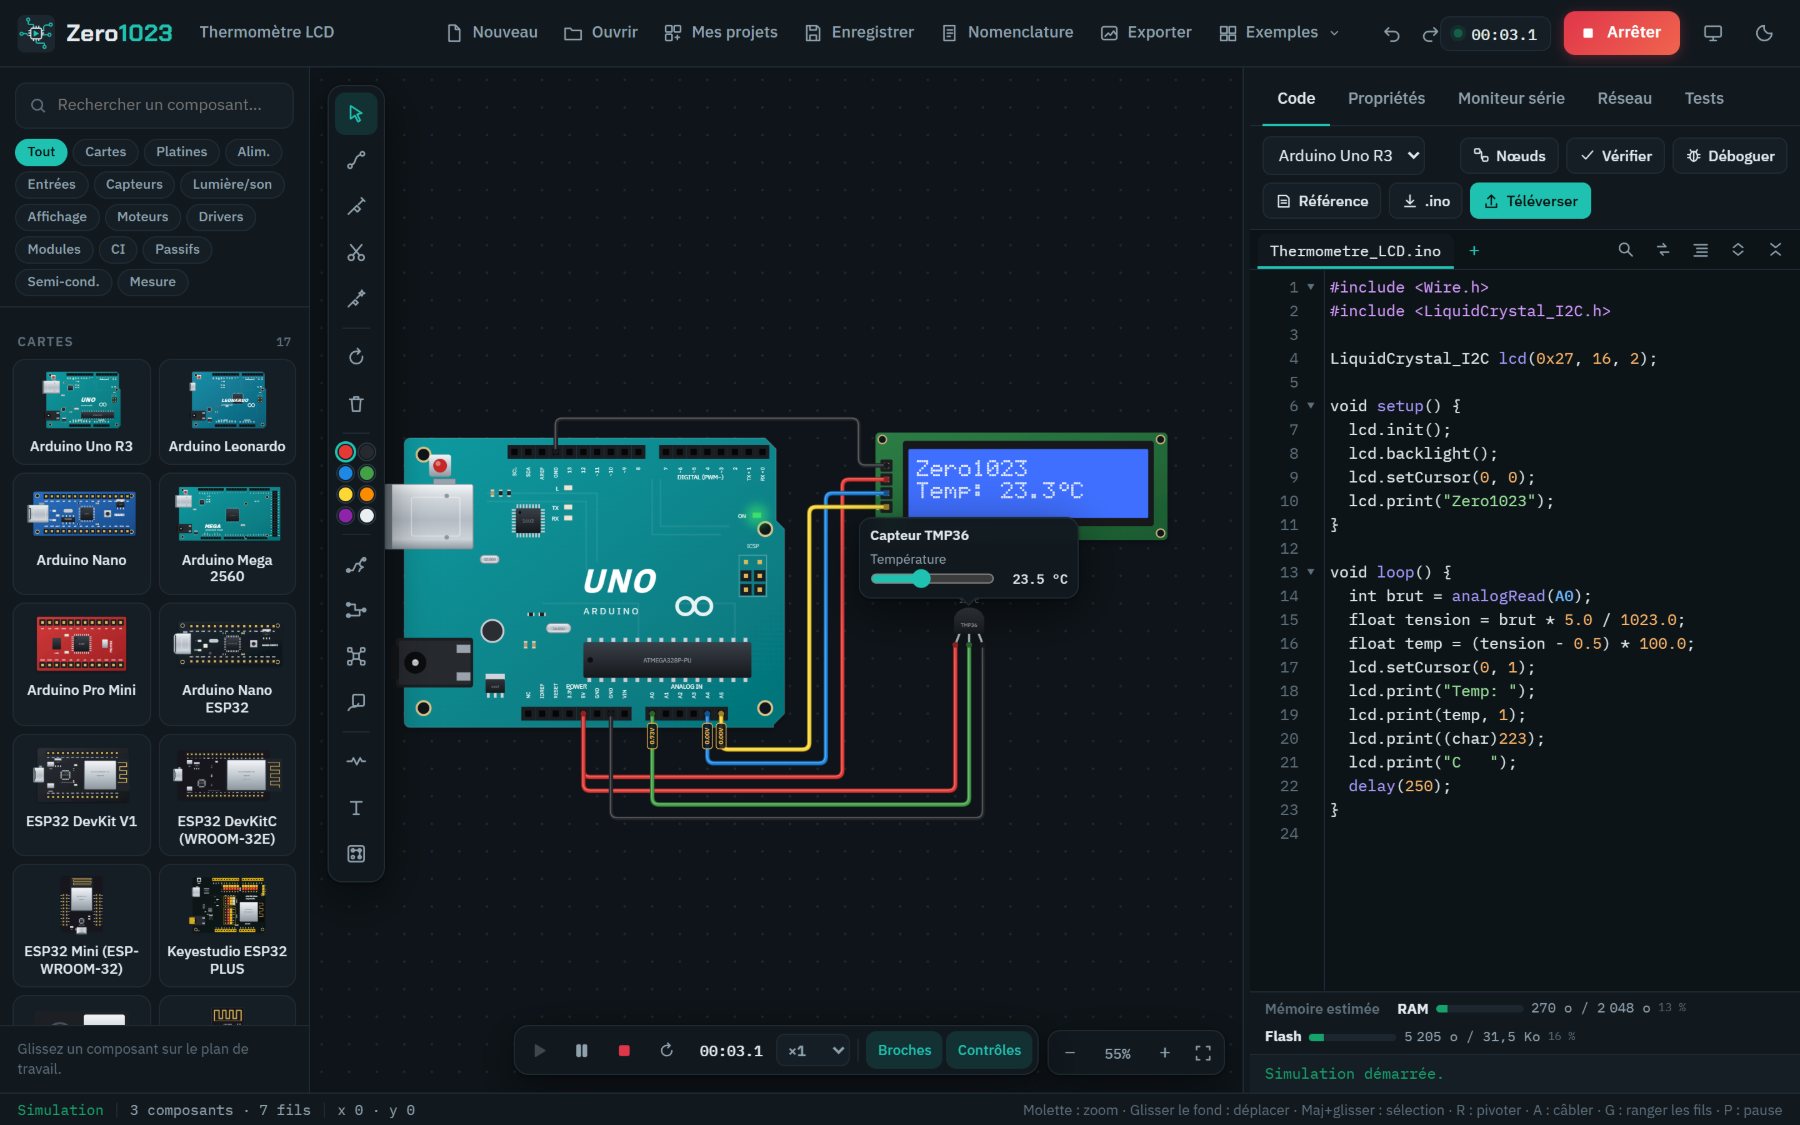
Task: Open the simulation speed ×1 dropdown
Action: (814, 1051)
